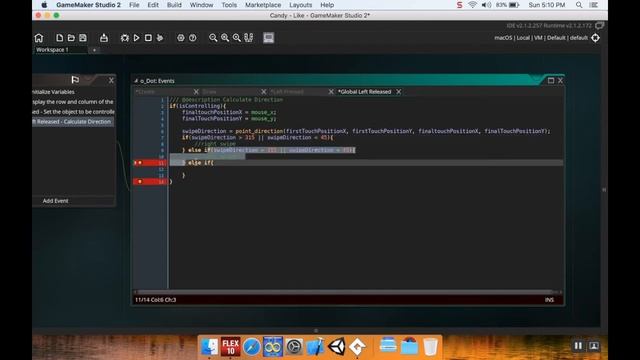Close the Draw code tab
This screenshot has height=360, width=640.
[263, 91]
